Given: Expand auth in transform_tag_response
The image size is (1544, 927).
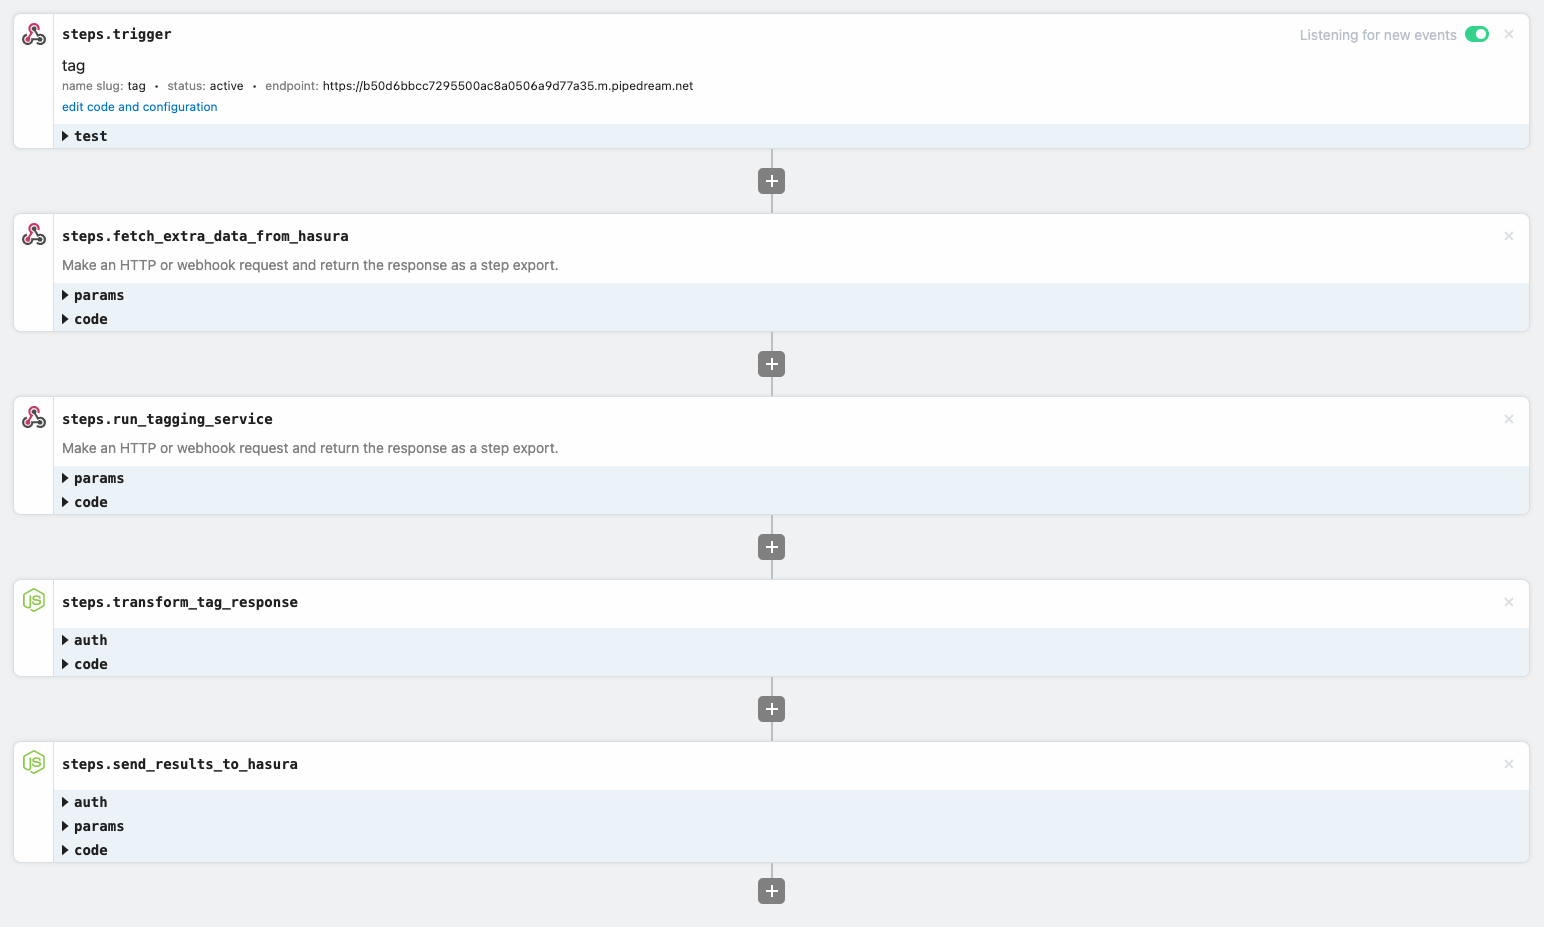Looking at the screenshot, I should 791,640.
